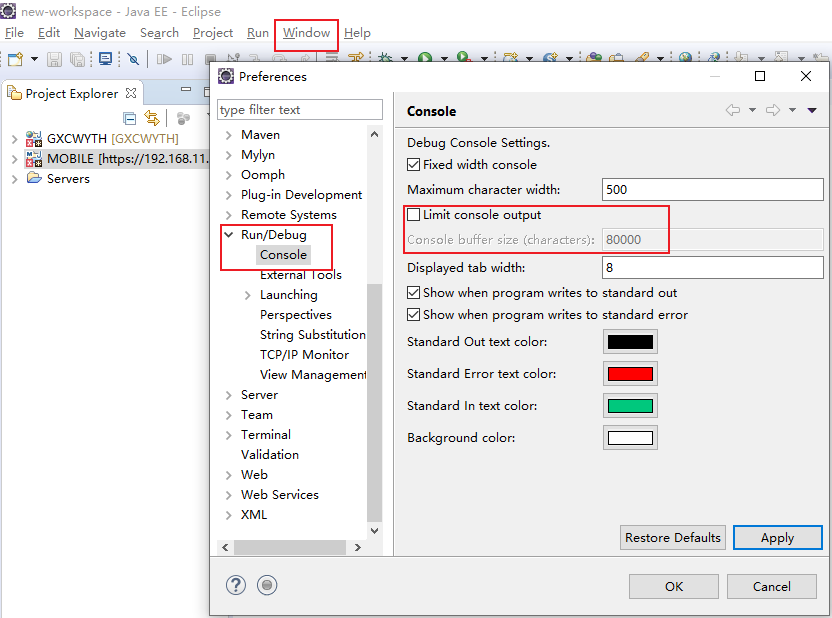Click the Apply button
This screenshot has width=832, height=618.
777,537
